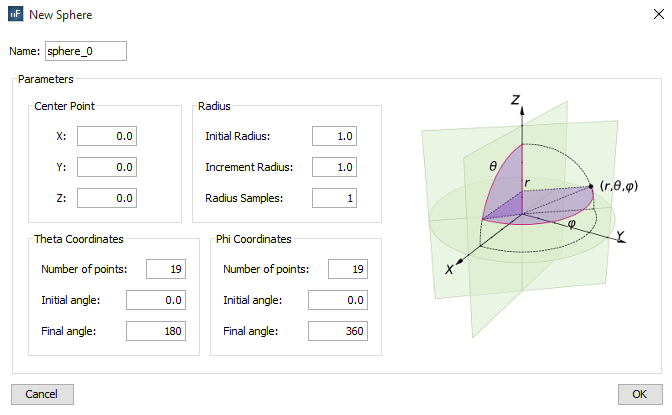Focus Phi Final angle input
672x415 pixels.
[x=339, y=331]
